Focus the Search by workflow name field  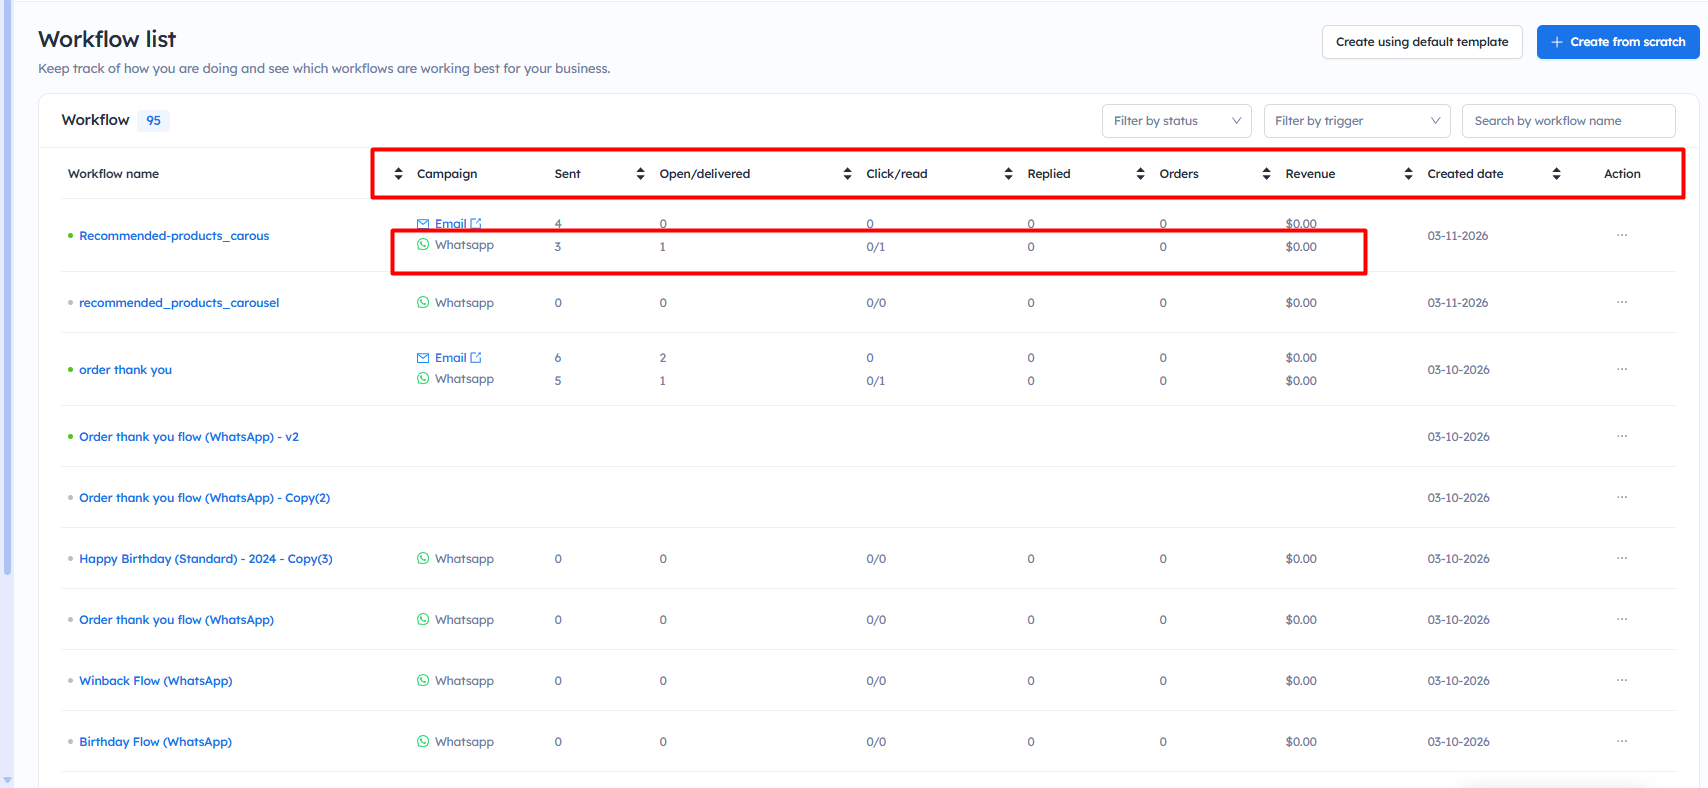click(1567, 121)
